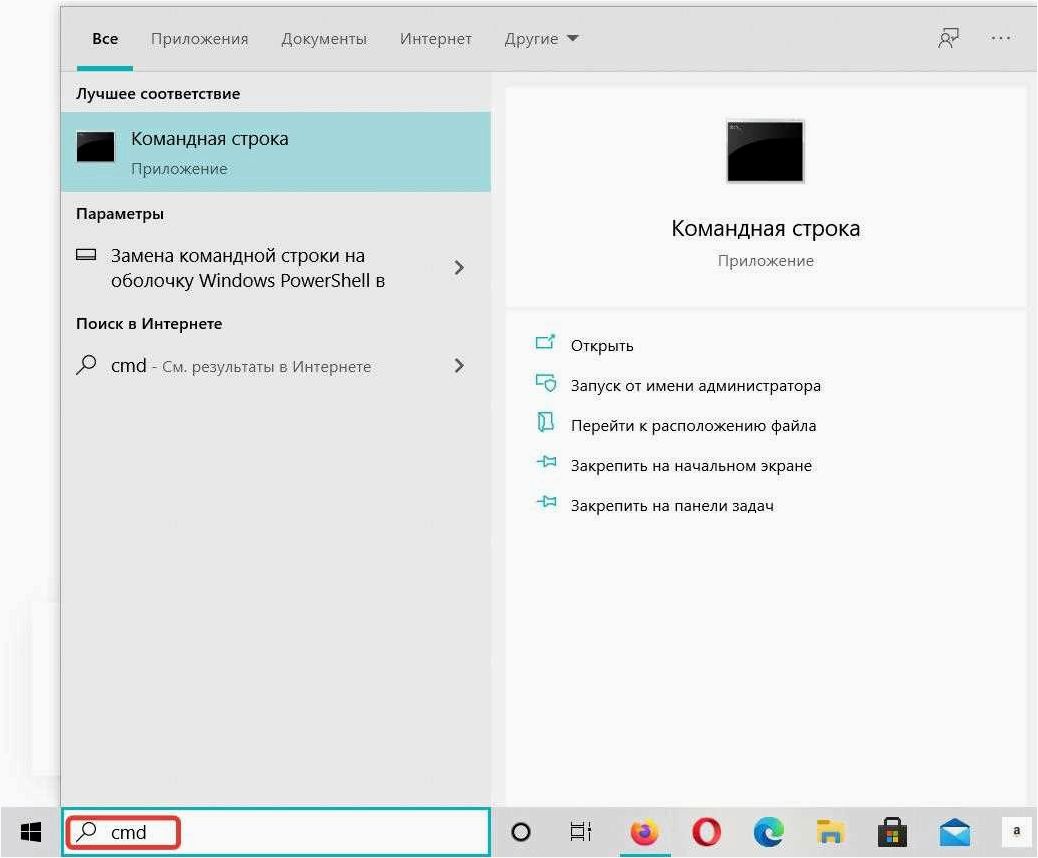Click Закрепить на начальном экране
Image resolution: width=1038 pixels, height=858 pixels.
691,466
